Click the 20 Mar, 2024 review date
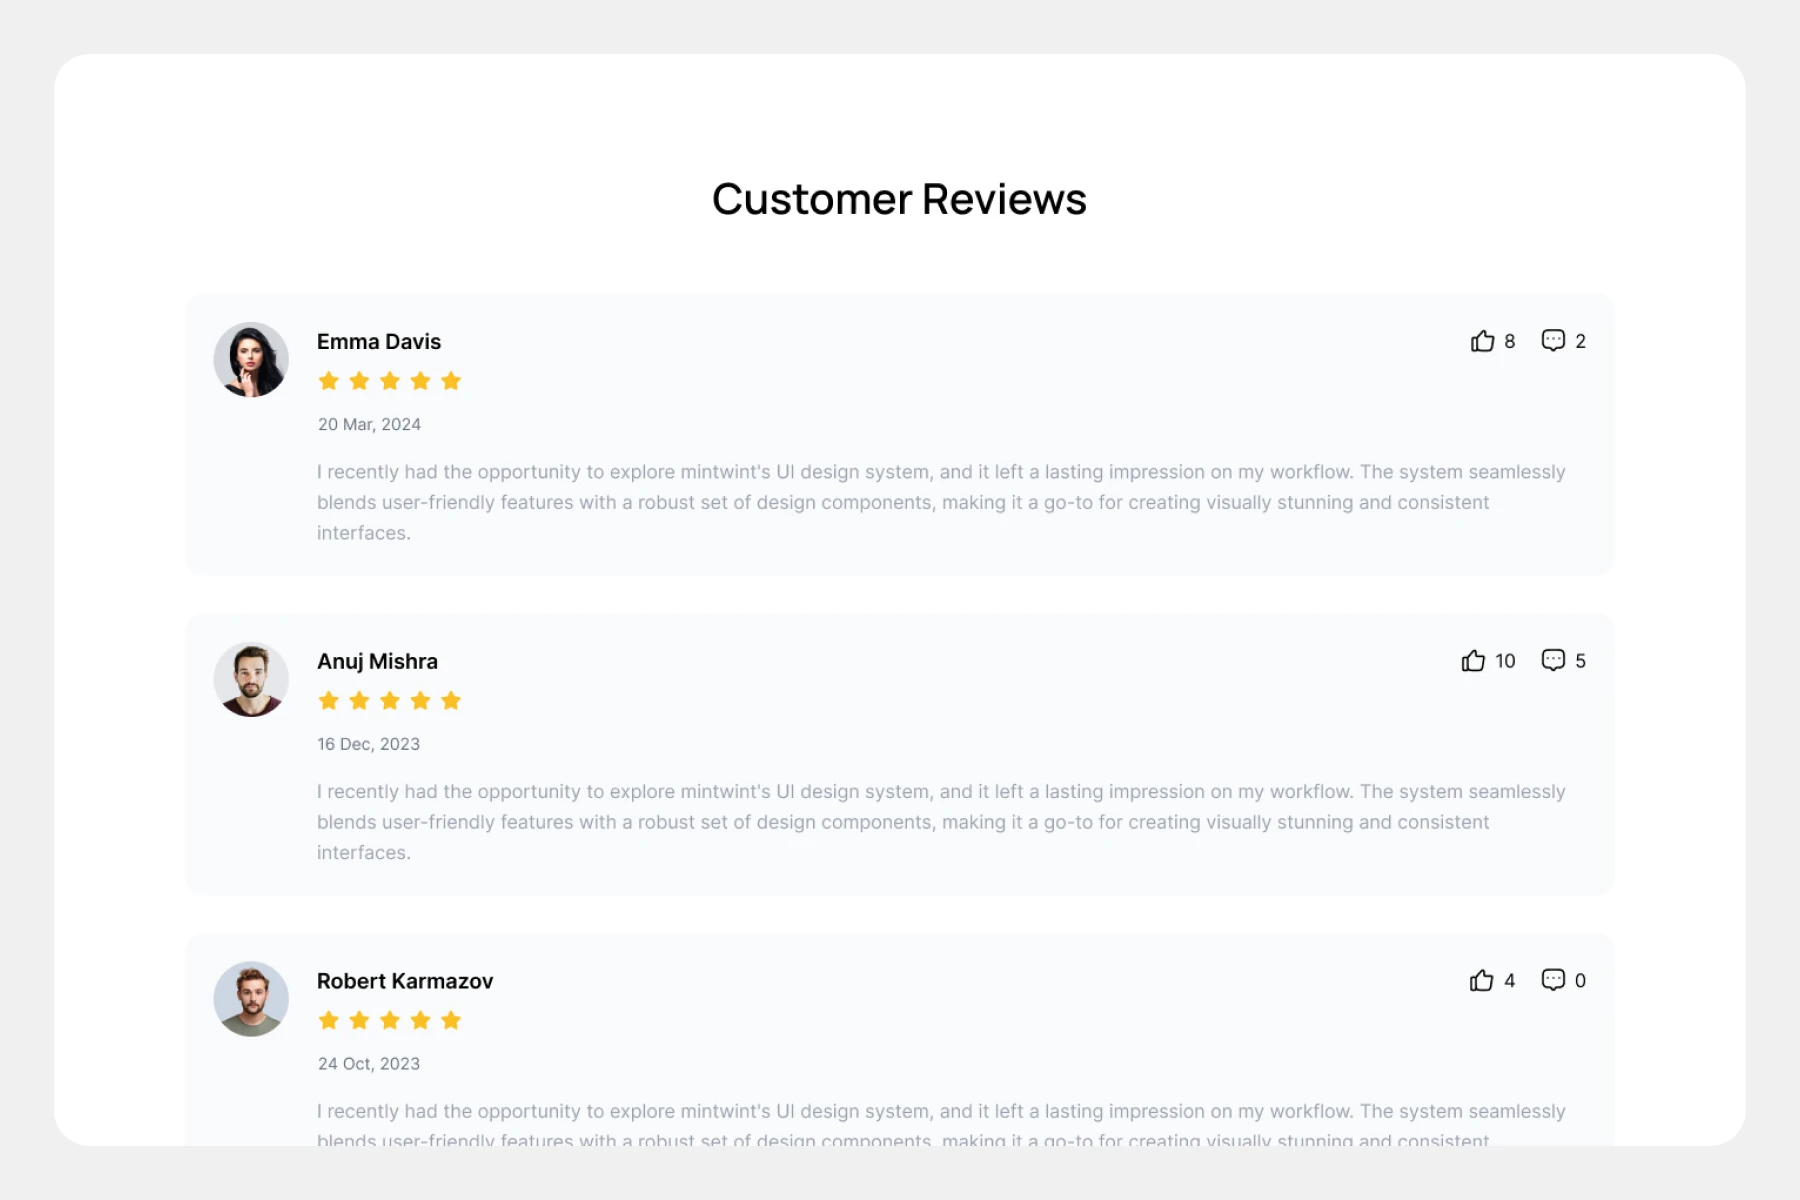This screenshot has width=1800, height=1200. [369, 425]
